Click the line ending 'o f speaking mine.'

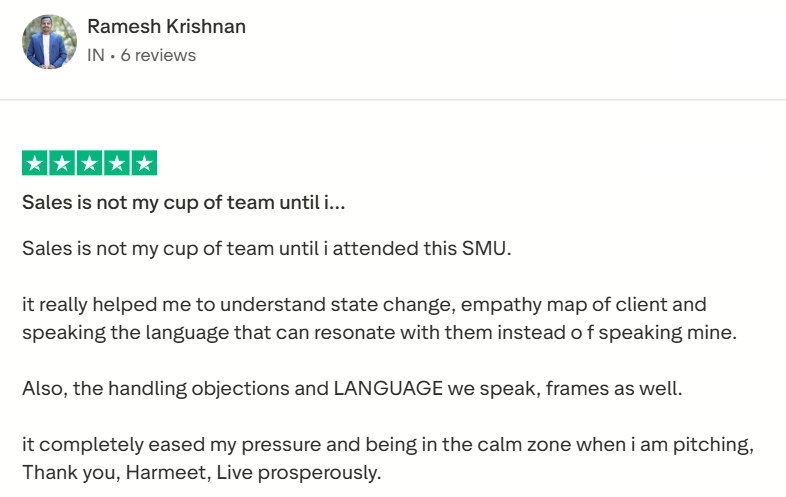[378, 332]
